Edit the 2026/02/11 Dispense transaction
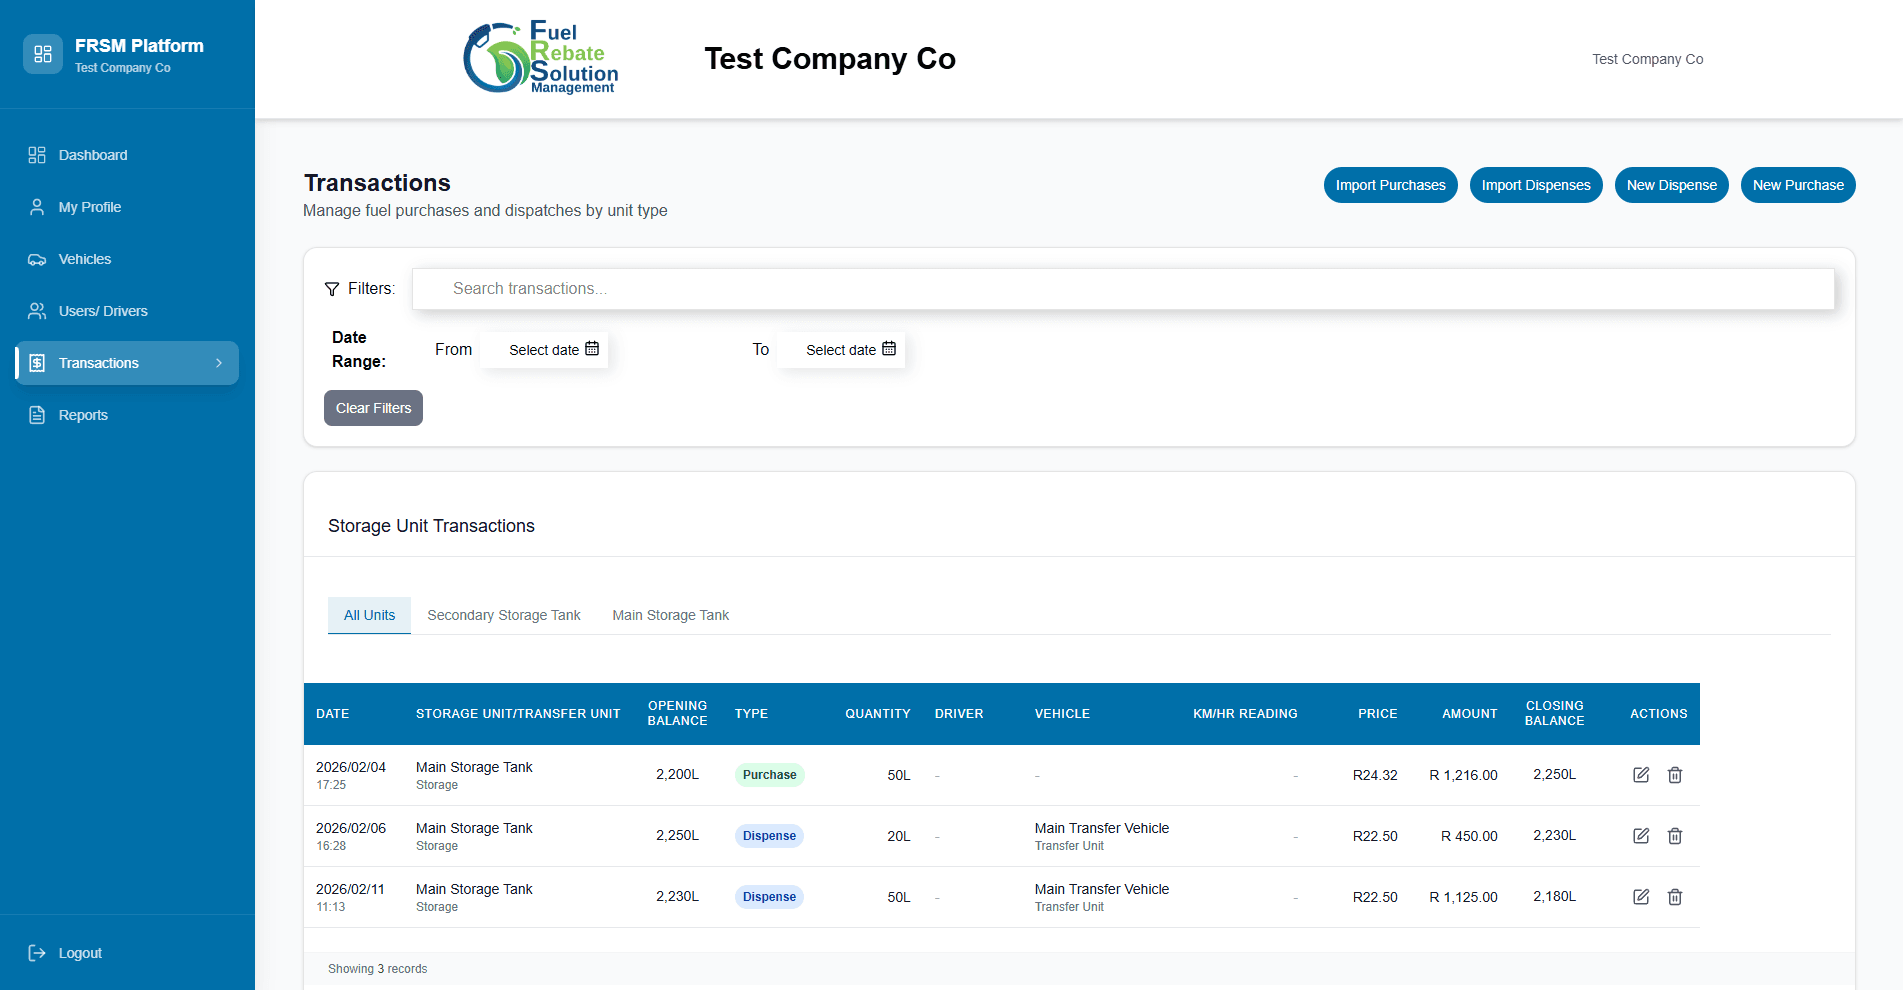 (1641, 897)
